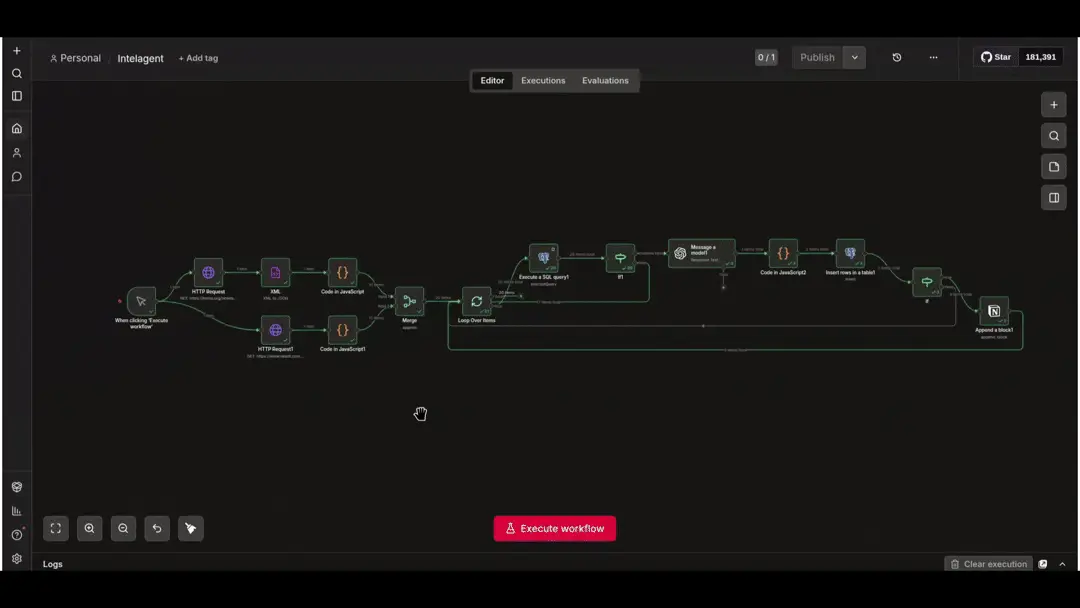The image size is (1080, 608).
Task: Select the If node before Notion
Action: click(x=927, y=282)
